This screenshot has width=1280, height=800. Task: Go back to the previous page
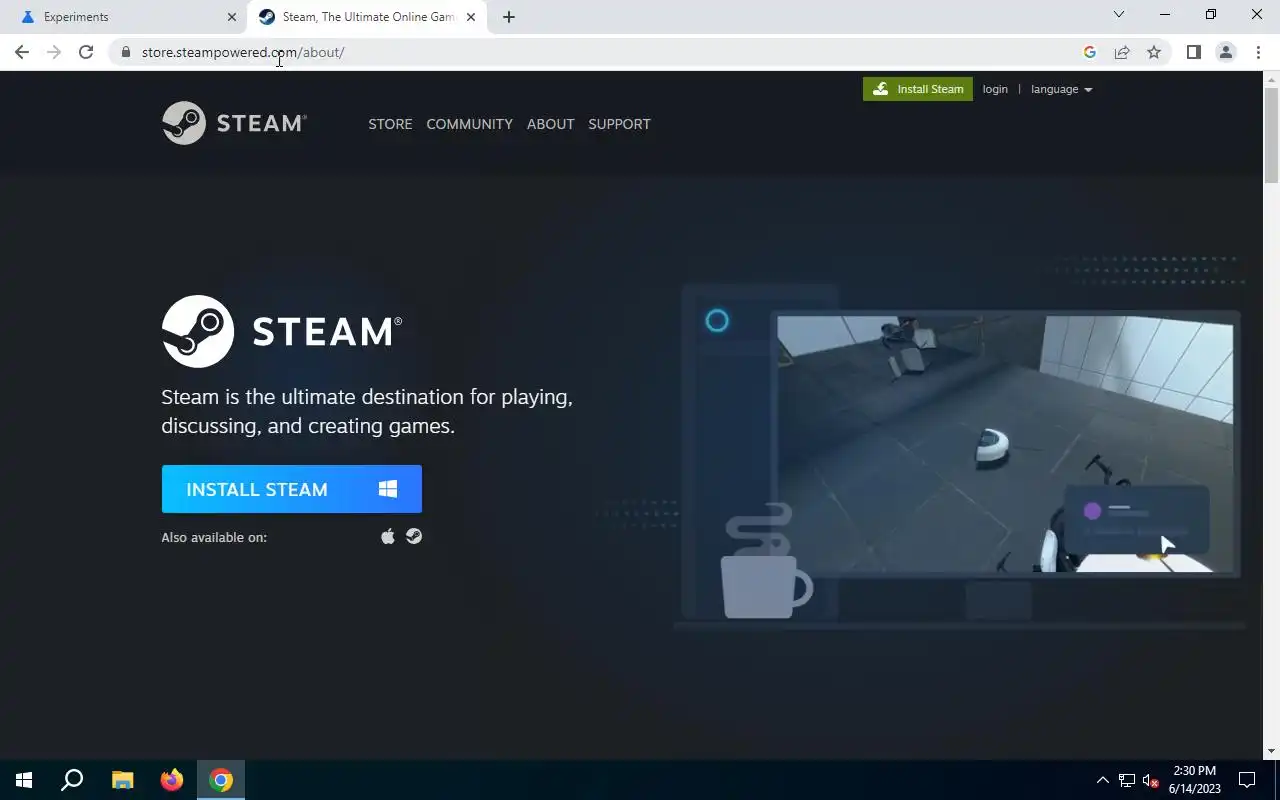tap(22, 52)
